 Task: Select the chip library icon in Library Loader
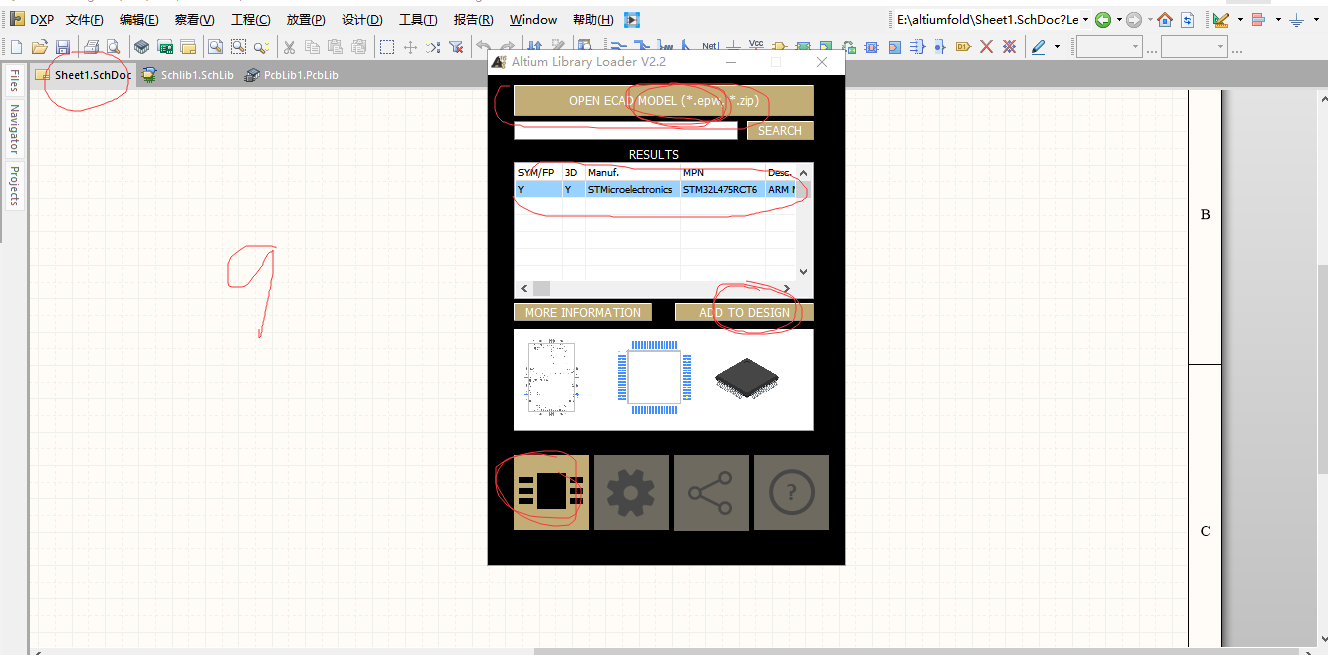pyautogui.click(x=550, y=491)
